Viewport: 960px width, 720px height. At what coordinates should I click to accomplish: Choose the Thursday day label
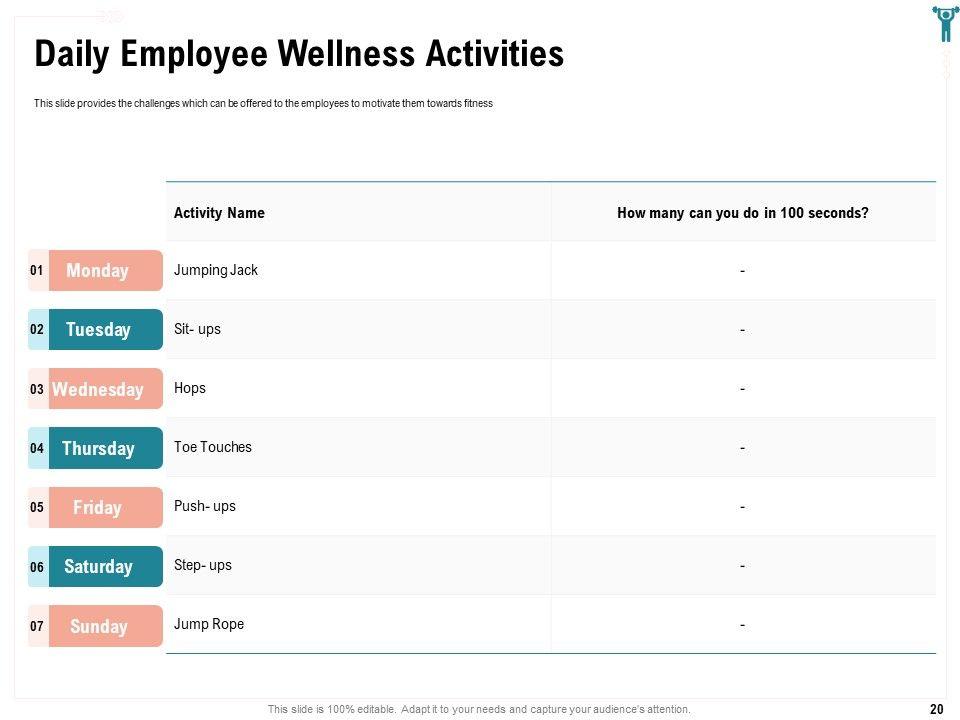tap(98, 448)
